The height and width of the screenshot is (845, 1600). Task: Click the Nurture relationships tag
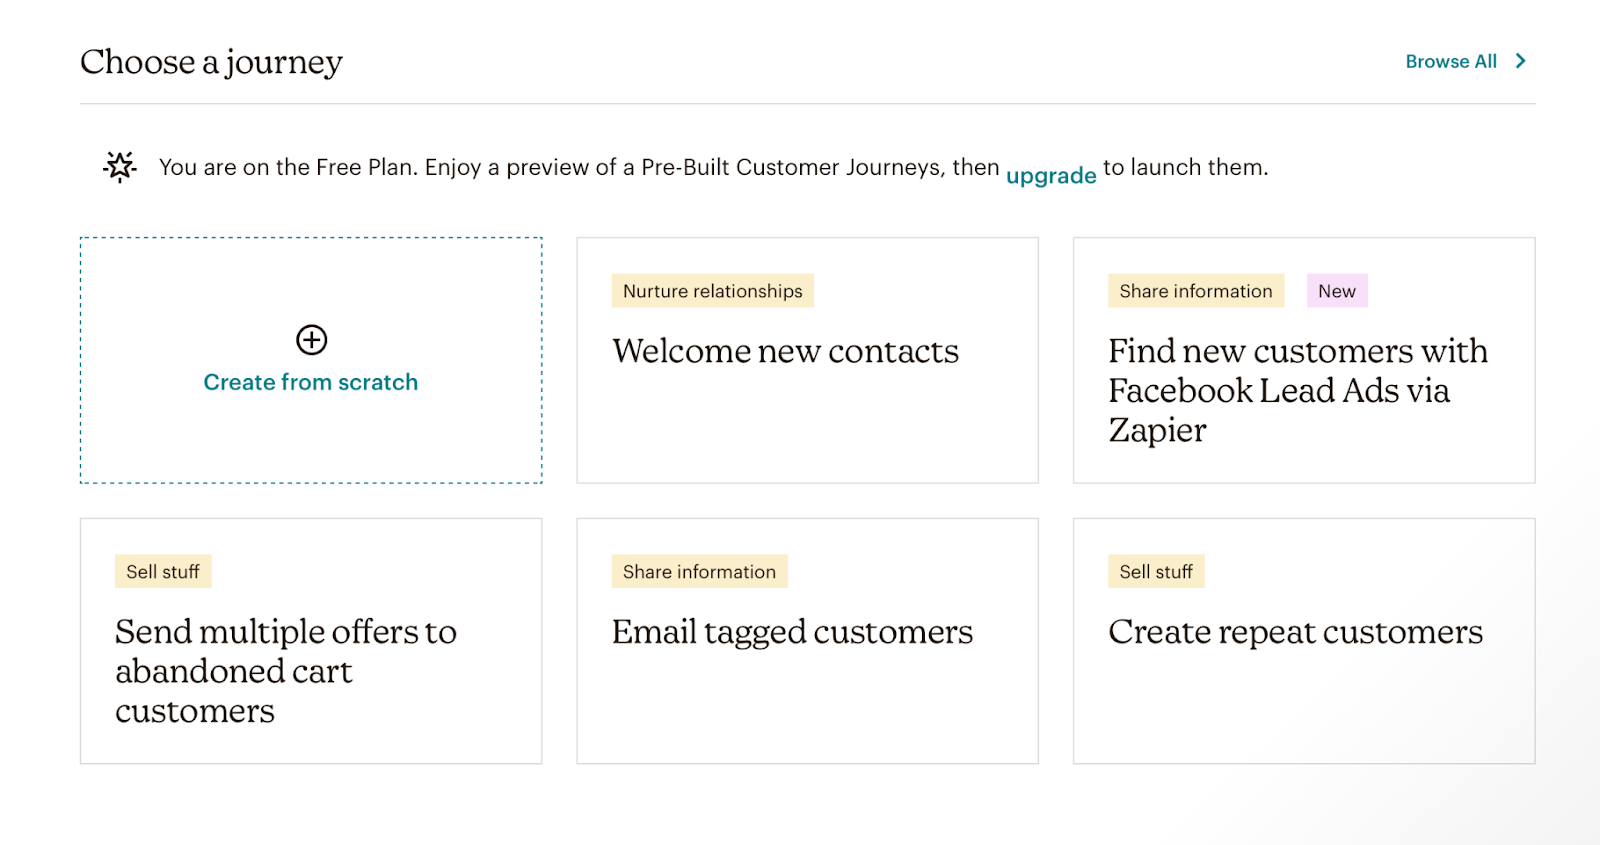coord(712,291)
